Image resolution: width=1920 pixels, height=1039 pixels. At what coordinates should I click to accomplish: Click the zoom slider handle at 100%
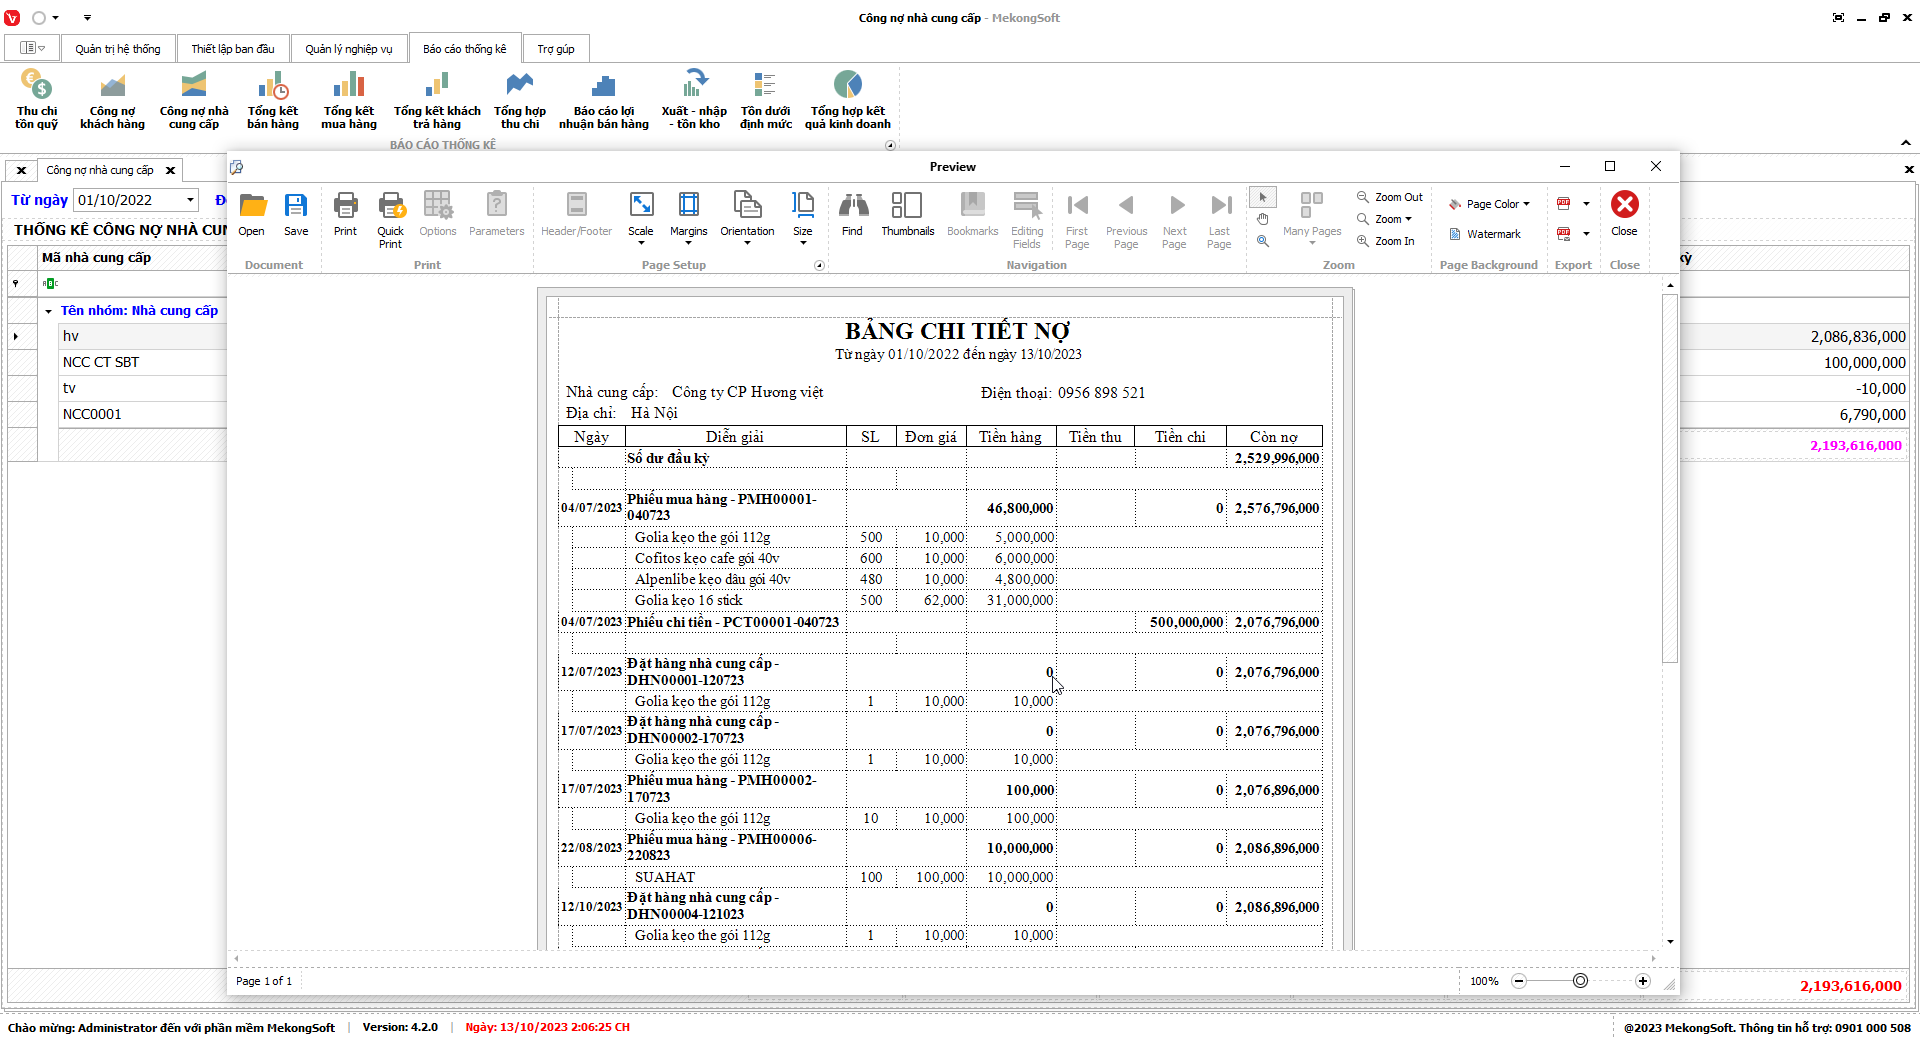click(x=1580, y=981)
